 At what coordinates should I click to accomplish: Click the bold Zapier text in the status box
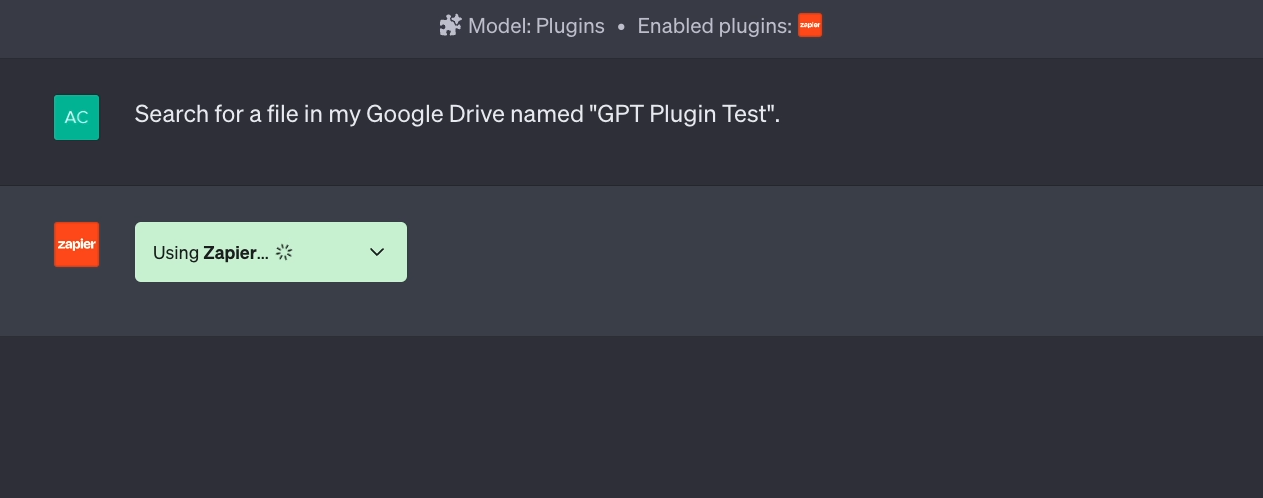pyautogui.click(x=235, y=253)
